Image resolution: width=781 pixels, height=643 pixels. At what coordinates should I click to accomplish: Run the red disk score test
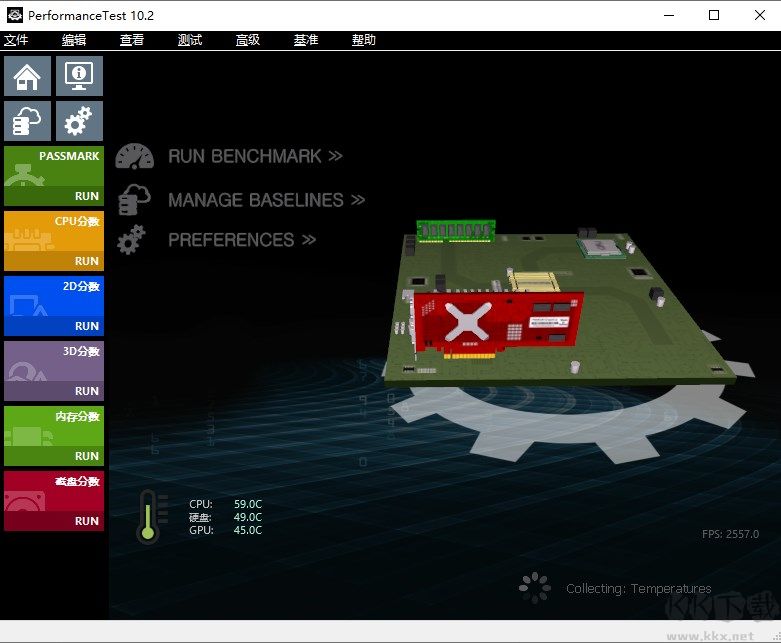[x=87, y=521]
